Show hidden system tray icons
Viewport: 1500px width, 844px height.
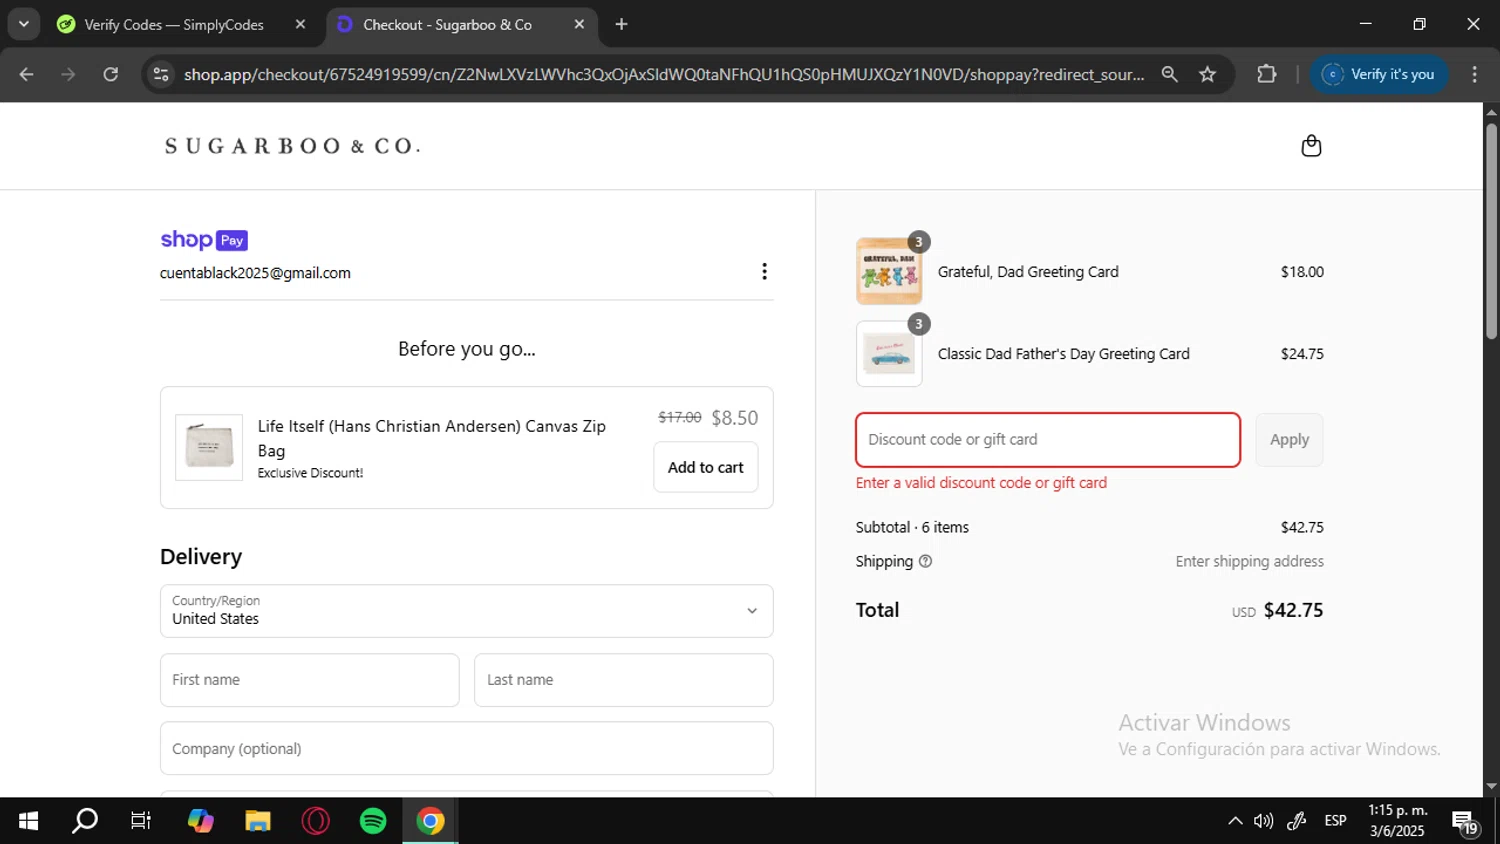1235,821
